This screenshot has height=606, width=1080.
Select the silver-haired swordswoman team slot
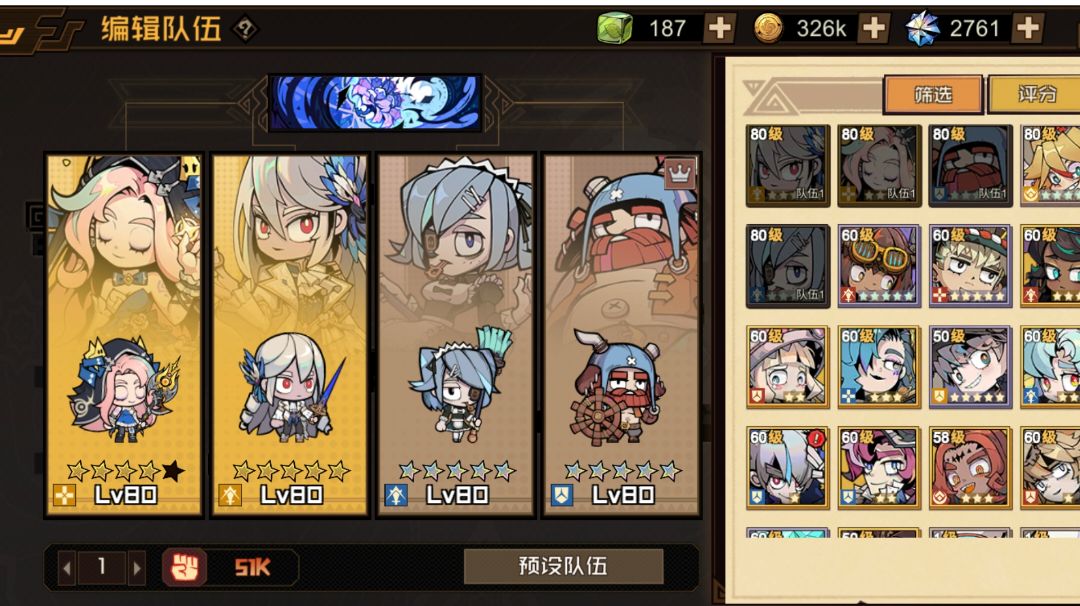click(x=290, y=335)
